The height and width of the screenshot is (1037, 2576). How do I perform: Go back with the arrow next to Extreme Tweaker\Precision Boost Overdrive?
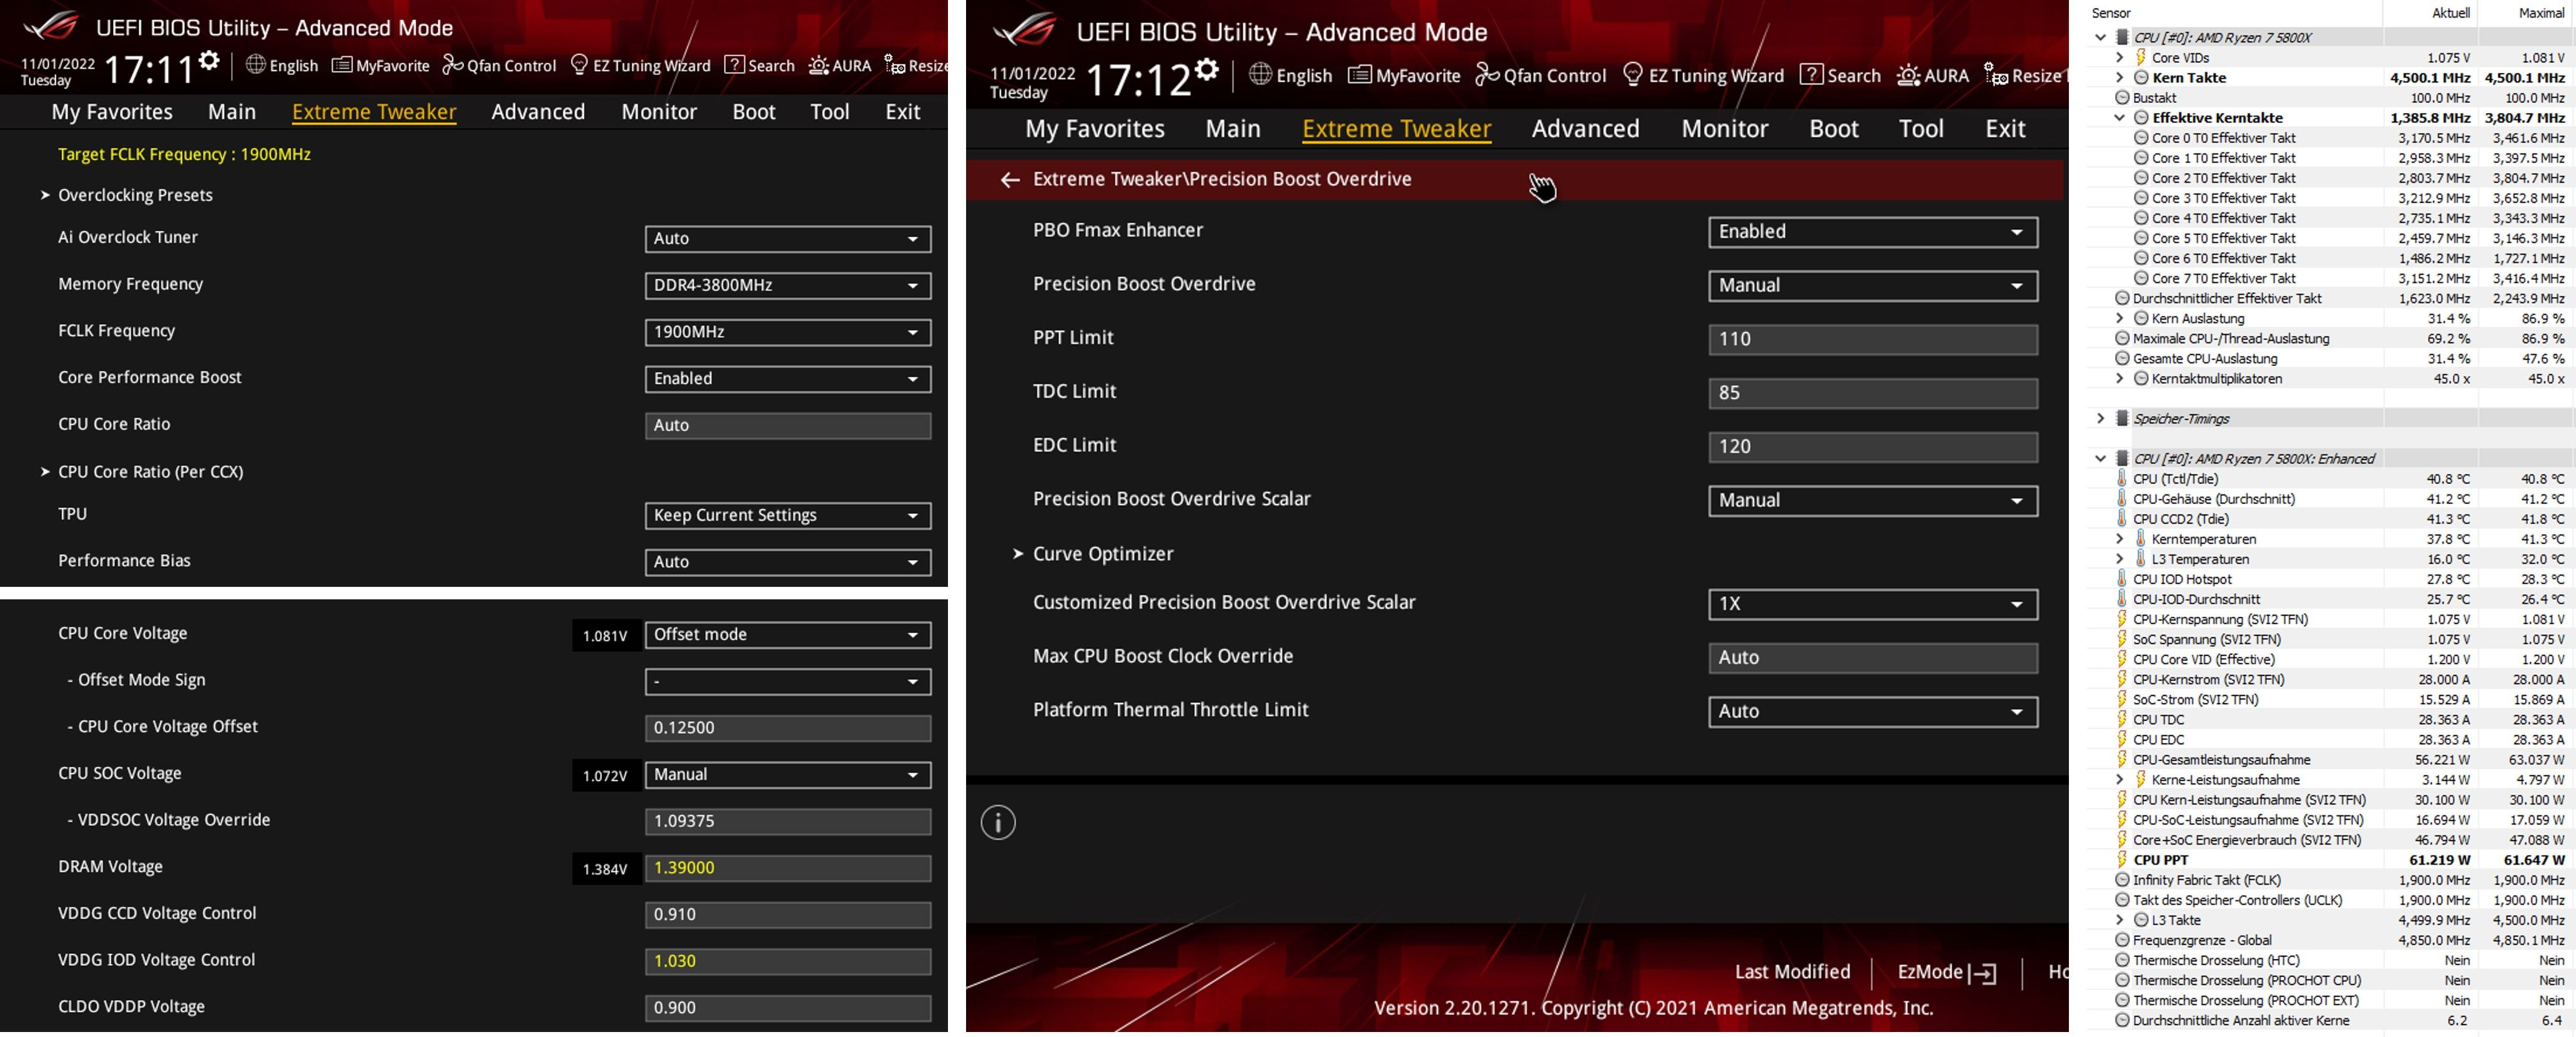[x=1010, y=180]
